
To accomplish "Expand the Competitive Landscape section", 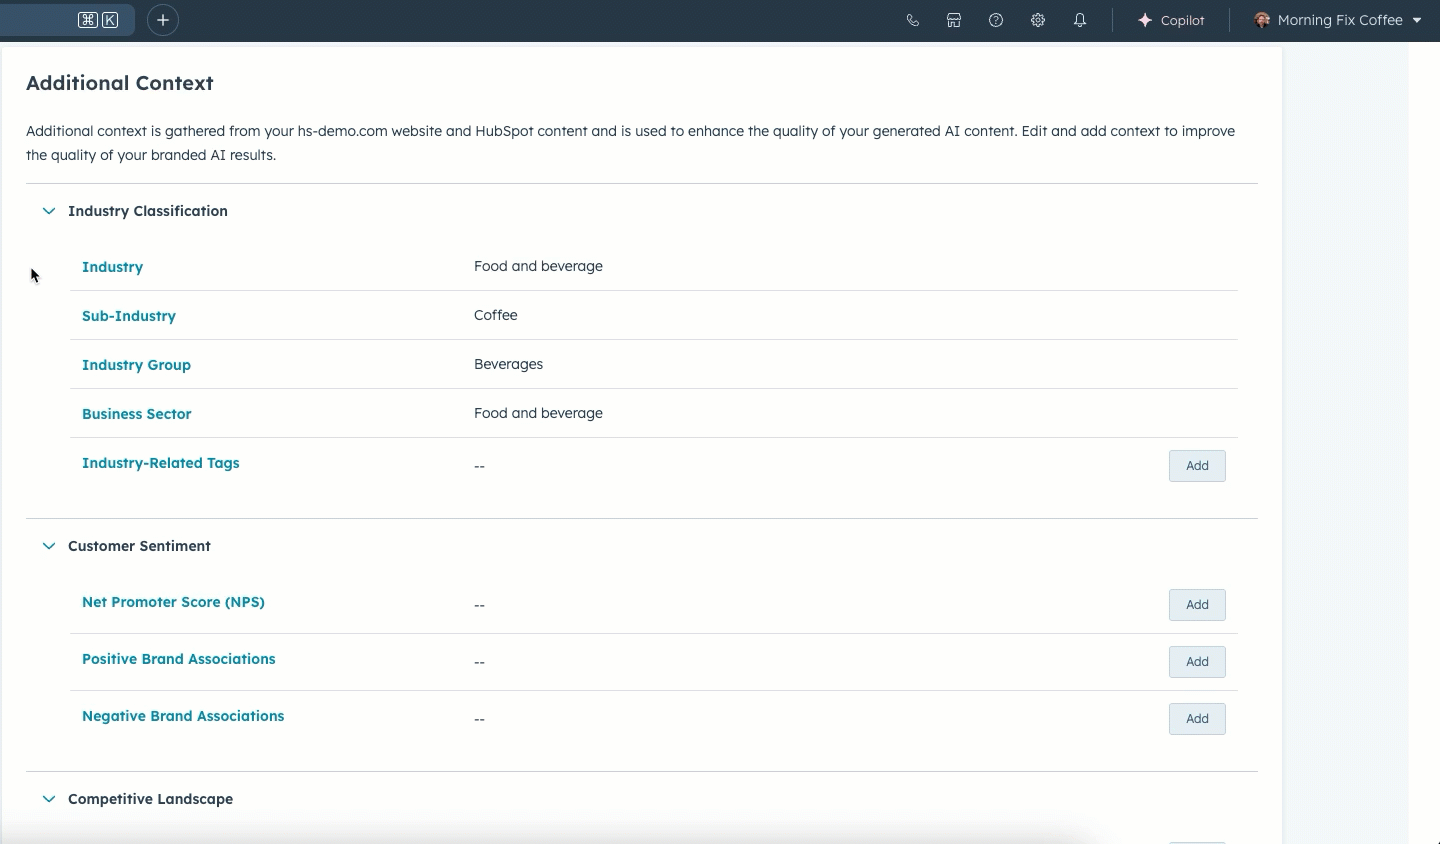I will click(48, 799).
